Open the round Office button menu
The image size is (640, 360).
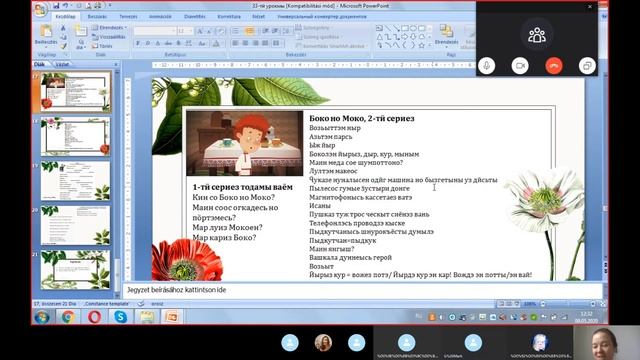point(40,10)
